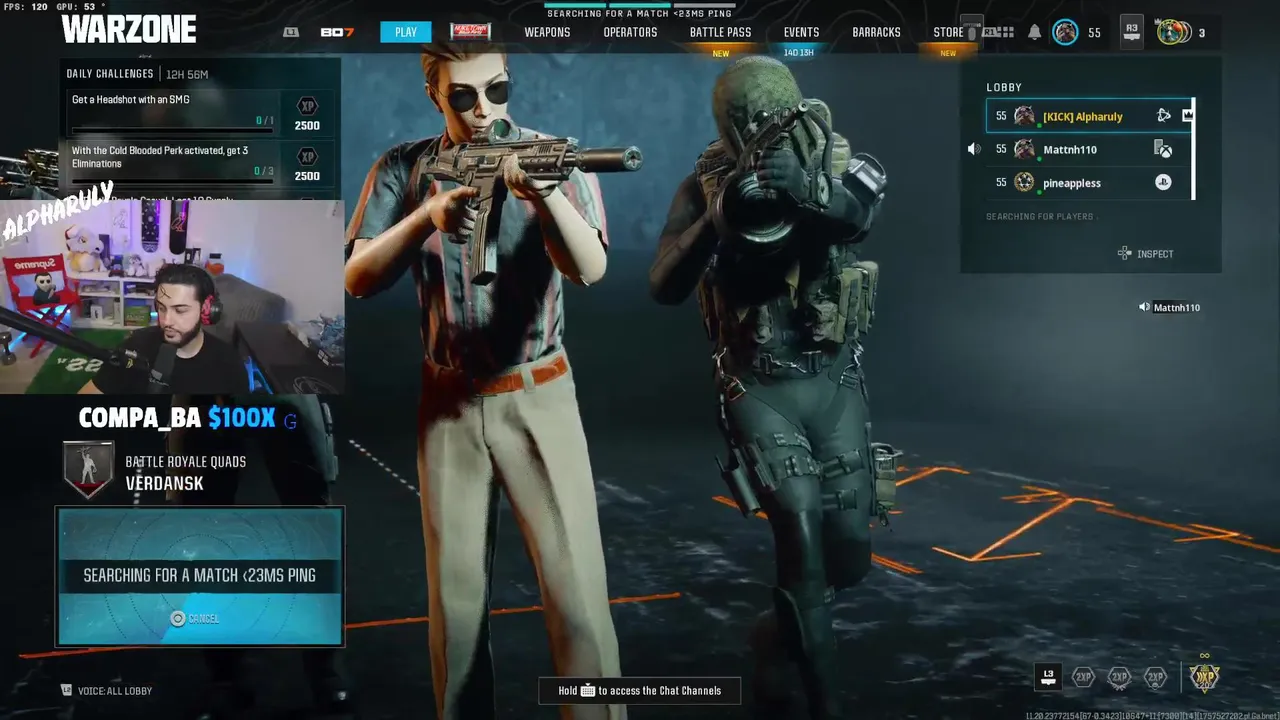Click the Daily Challenges header
Image resolution: width=1280 pixels, height=720 pixels.
[110, 74]
